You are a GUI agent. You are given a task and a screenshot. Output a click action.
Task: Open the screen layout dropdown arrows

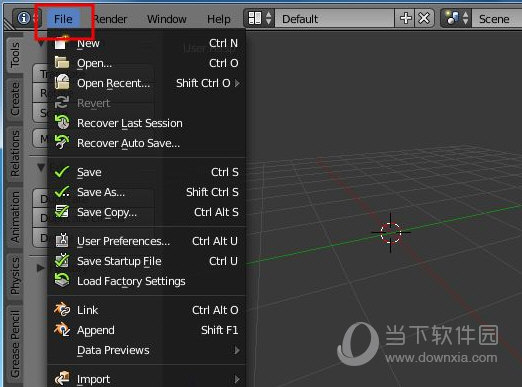pos(269,18)
